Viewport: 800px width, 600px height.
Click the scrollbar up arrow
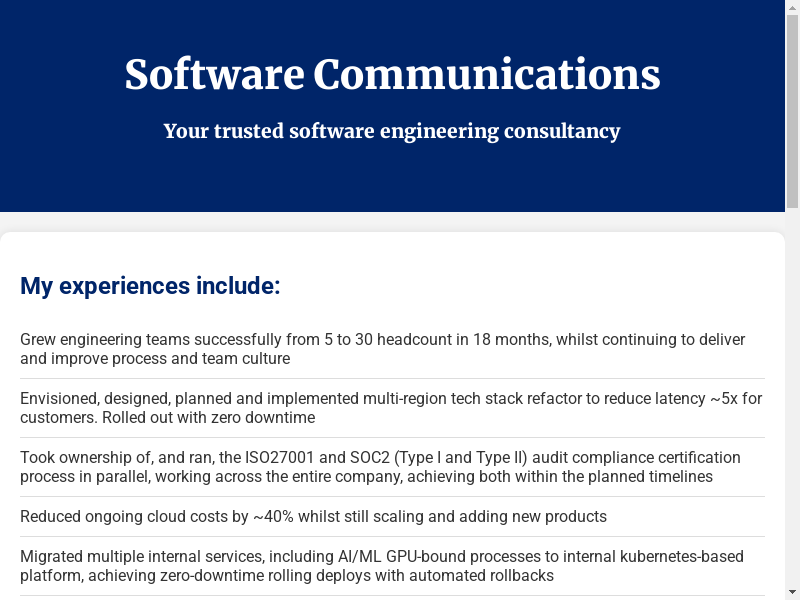792,7
